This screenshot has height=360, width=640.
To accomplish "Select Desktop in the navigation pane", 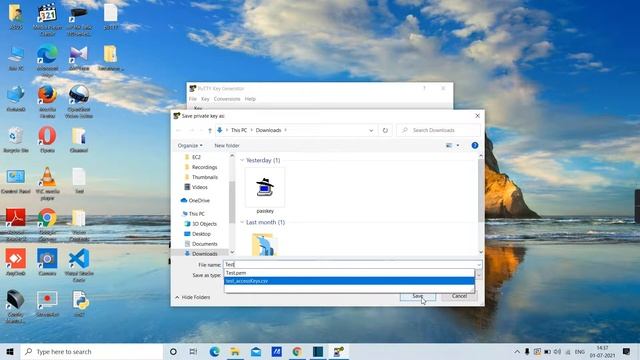I will pyautogui.click(x=201, y=234).
